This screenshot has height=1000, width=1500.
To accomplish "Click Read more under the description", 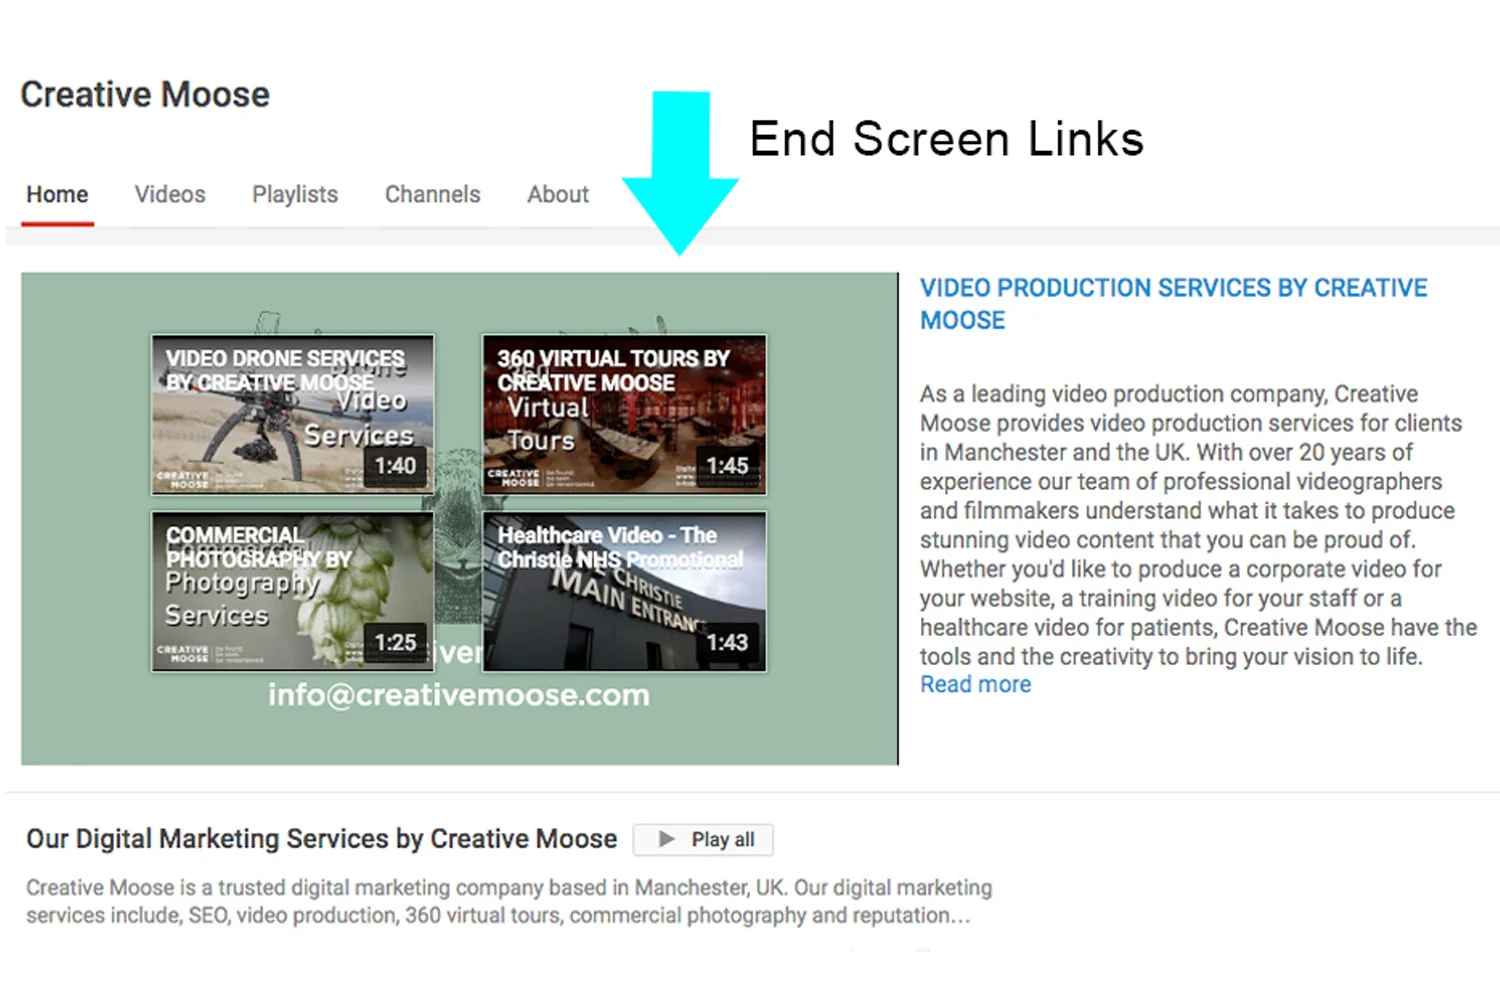I will tap(975, 685).
